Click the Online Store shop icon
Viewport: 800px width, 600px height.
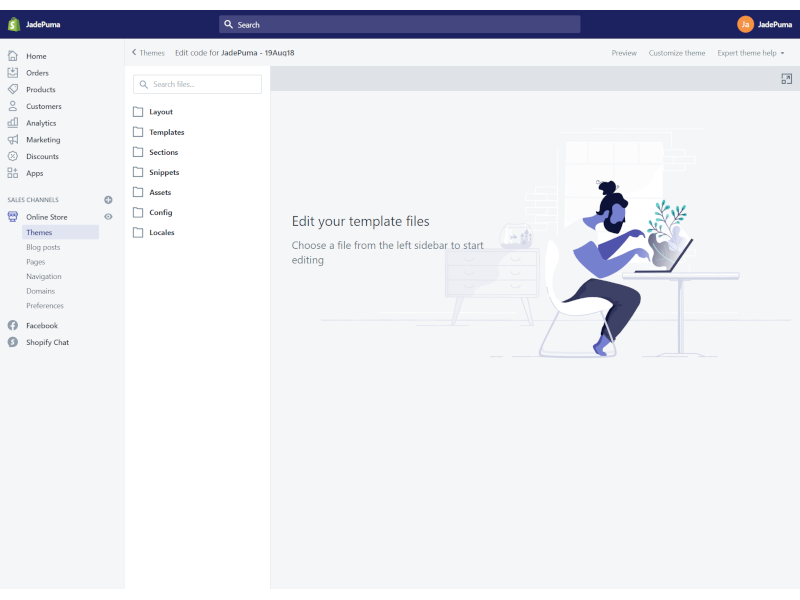pyautogui.click(x=13, y=216)
